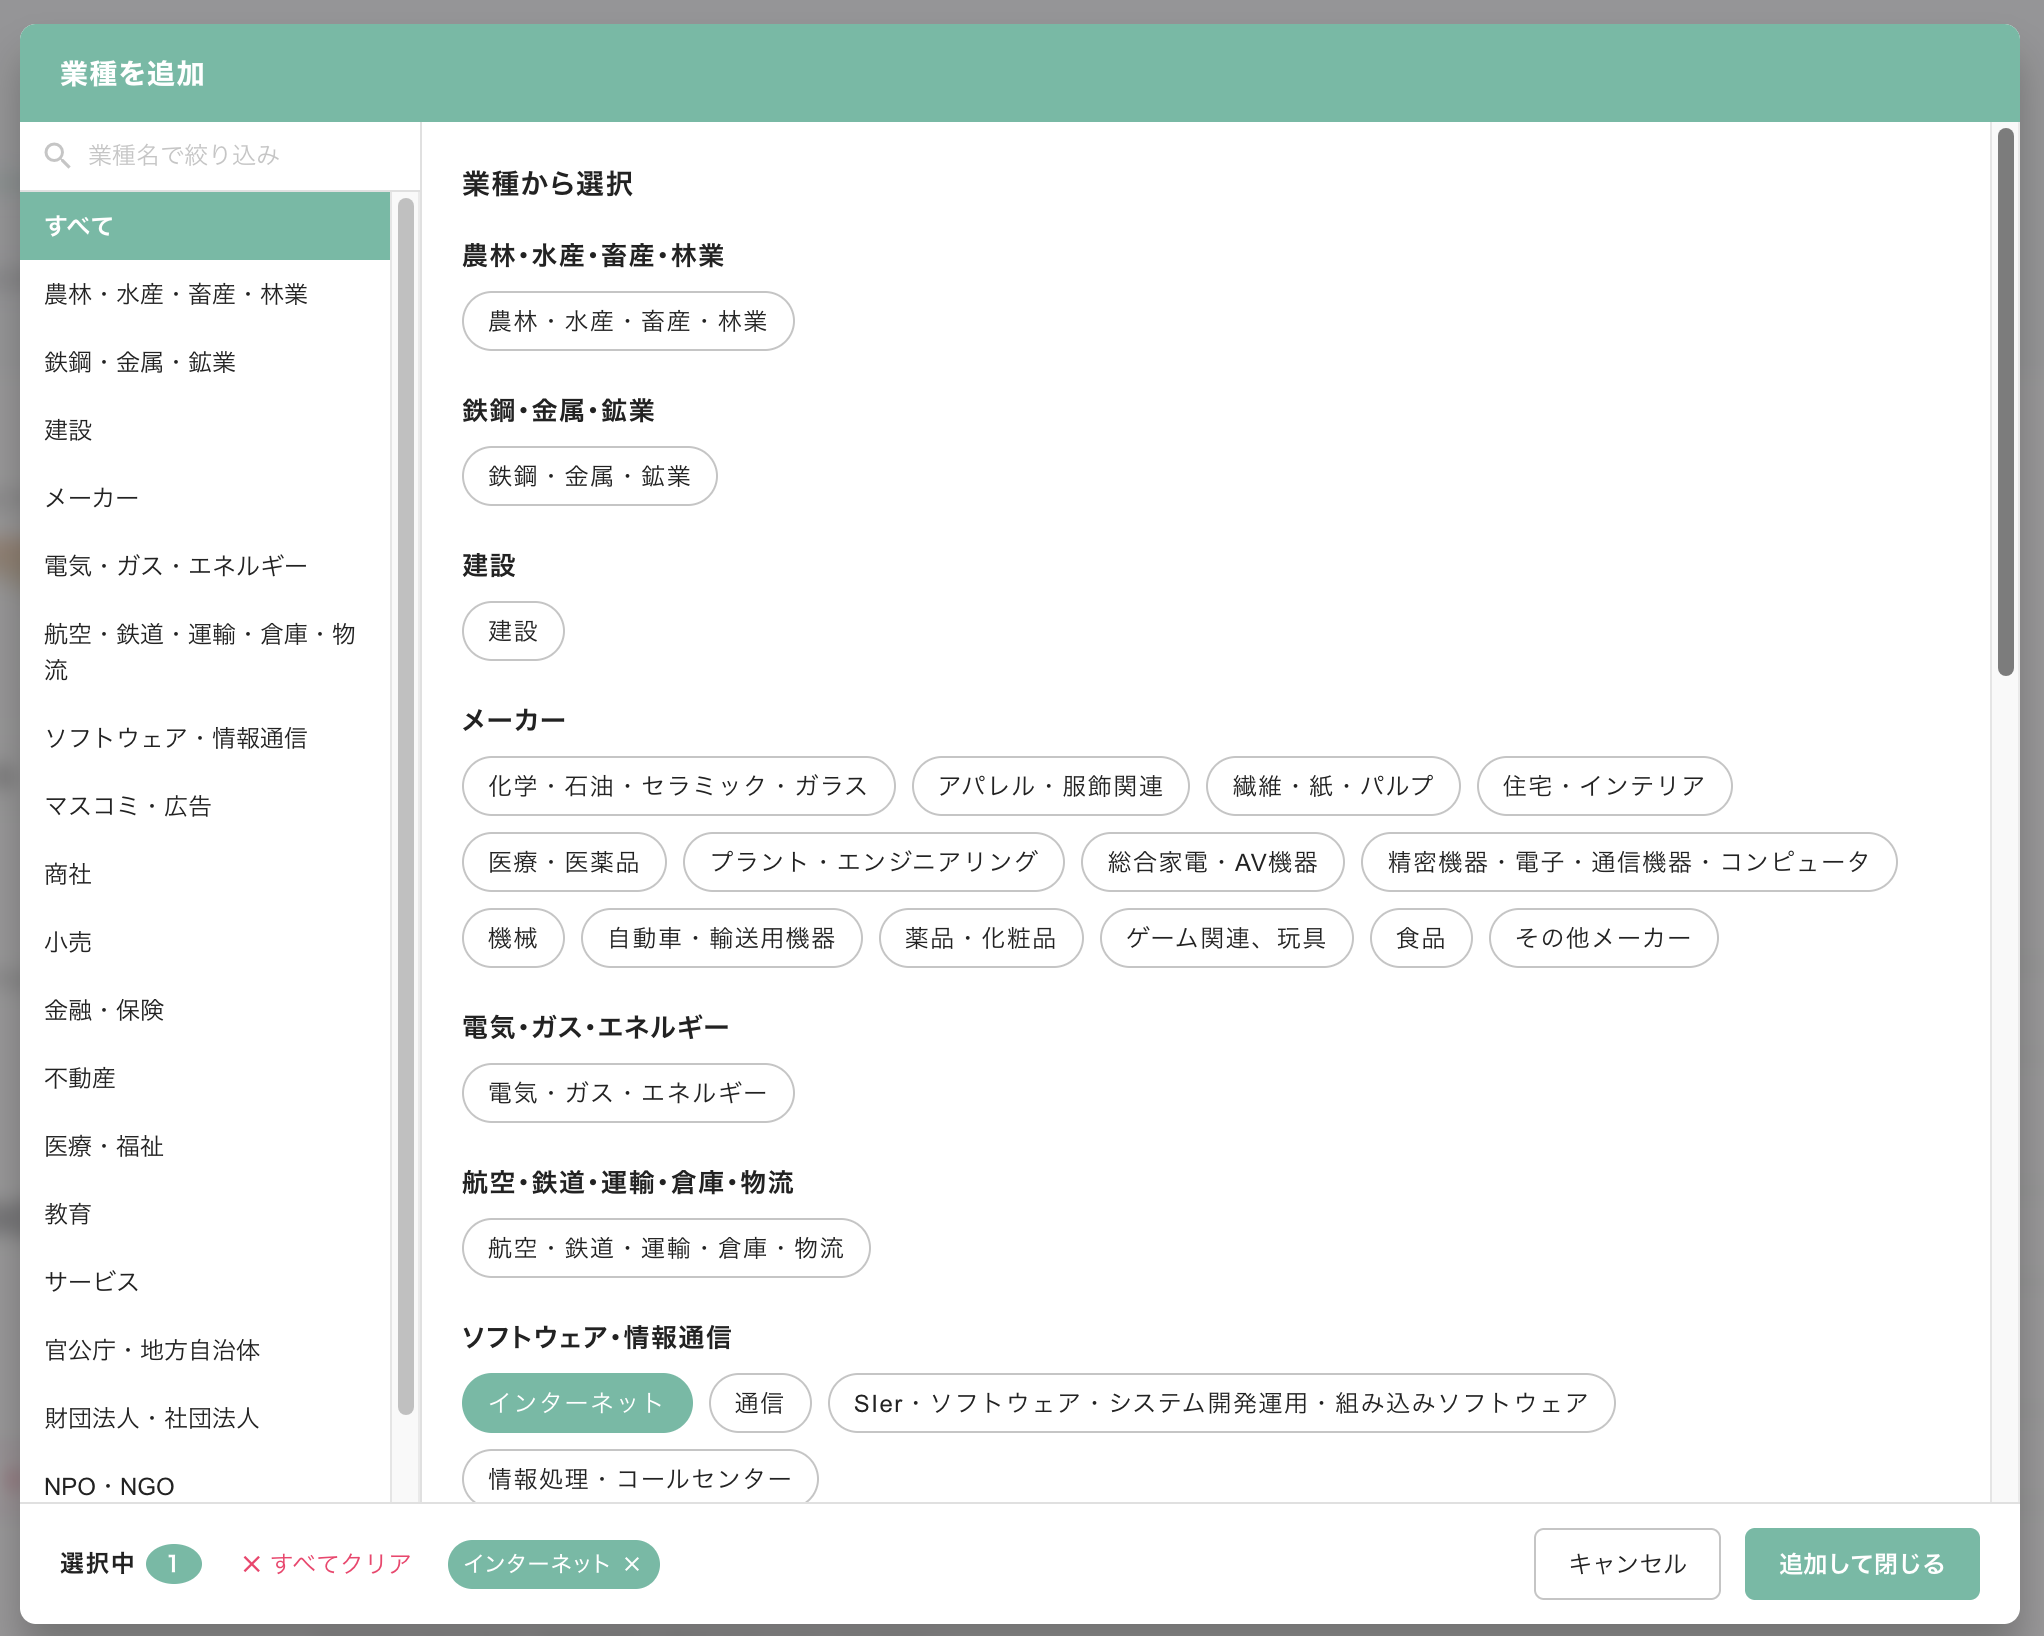Toggle the 機械 chip
The height and width of the screenshot is (1636, 2044).
(513, 938)
